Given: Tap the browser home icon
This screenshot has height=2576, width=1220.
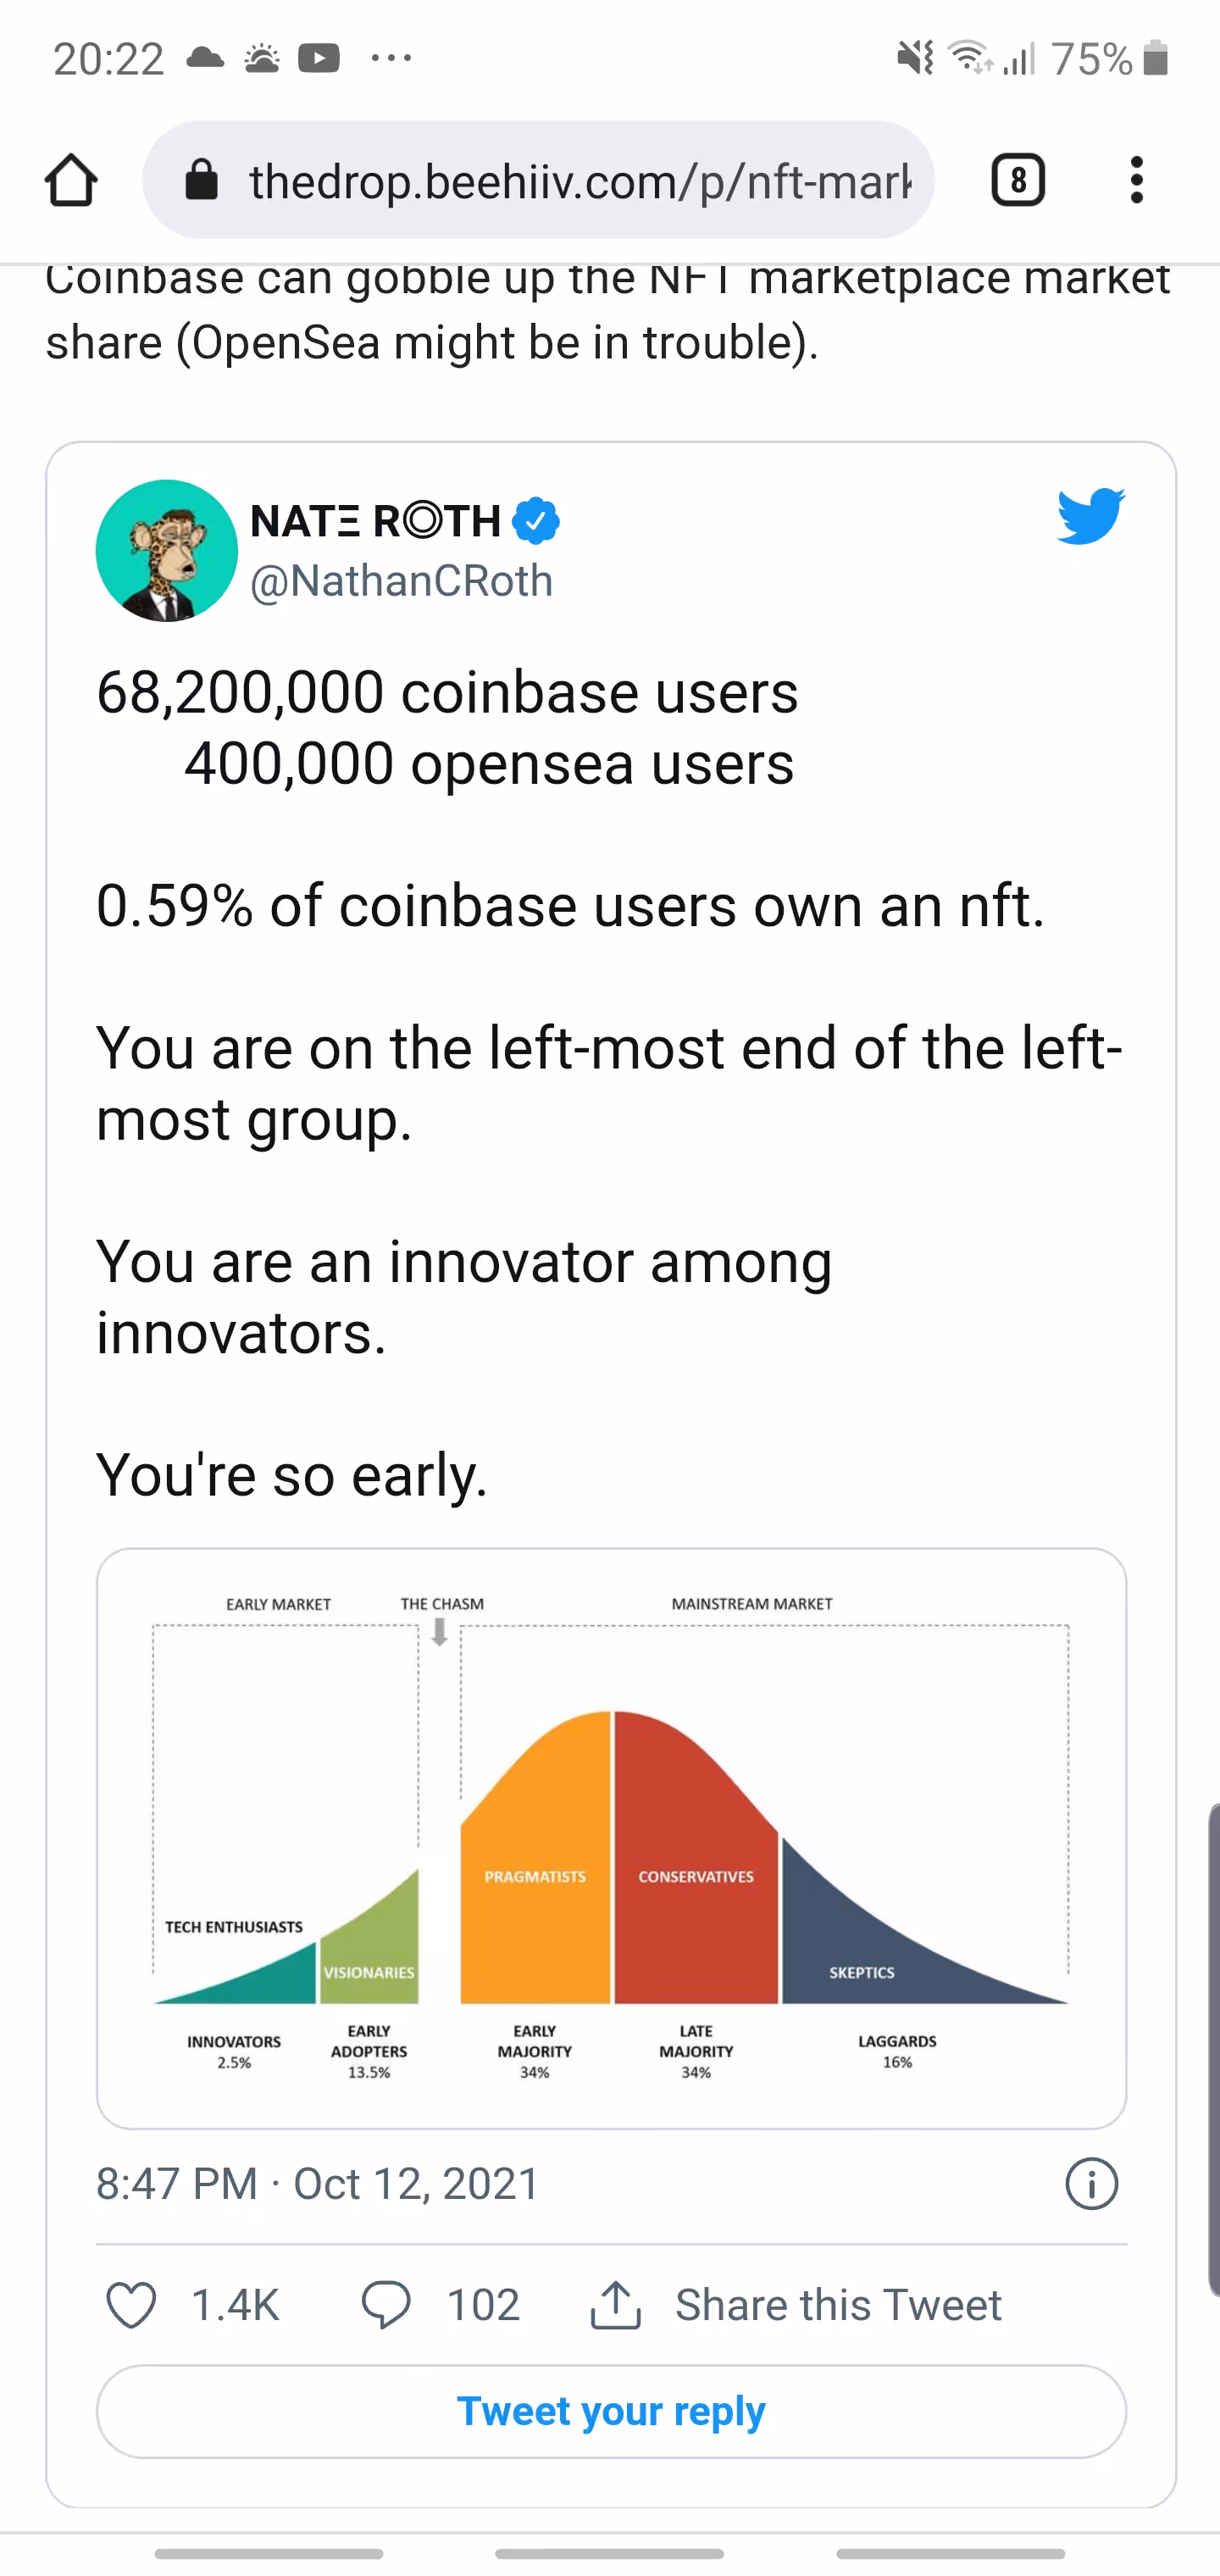Looking at the screenshot, I should pyautogui.click(x=71, y=181).
